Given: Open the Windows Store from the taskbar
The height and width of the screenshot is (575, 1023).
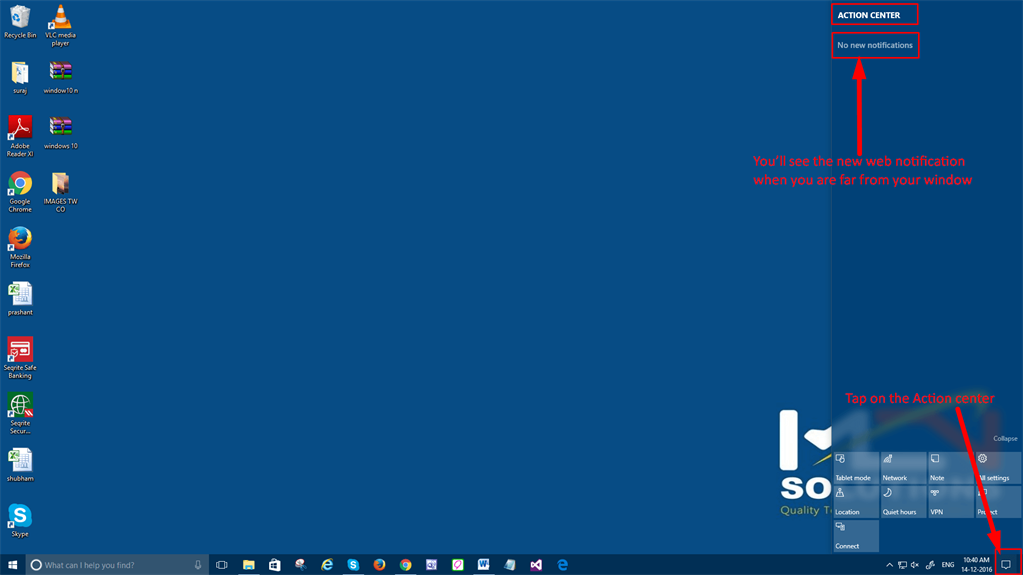Looking at the screenshot, I should [x=275, y=565].
